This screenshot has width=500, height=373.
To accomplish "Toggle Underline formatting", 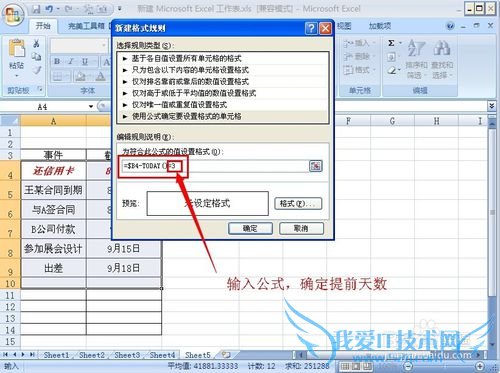I will point(85,61).
